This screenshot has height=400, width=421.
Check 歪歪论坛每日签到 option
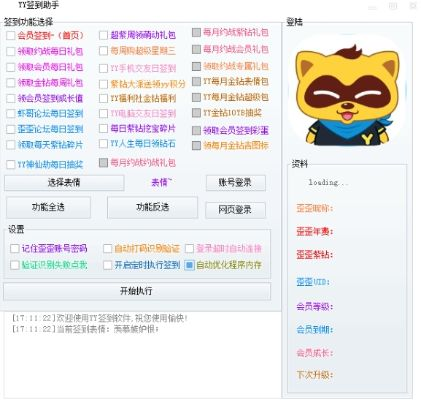point(11,129)
